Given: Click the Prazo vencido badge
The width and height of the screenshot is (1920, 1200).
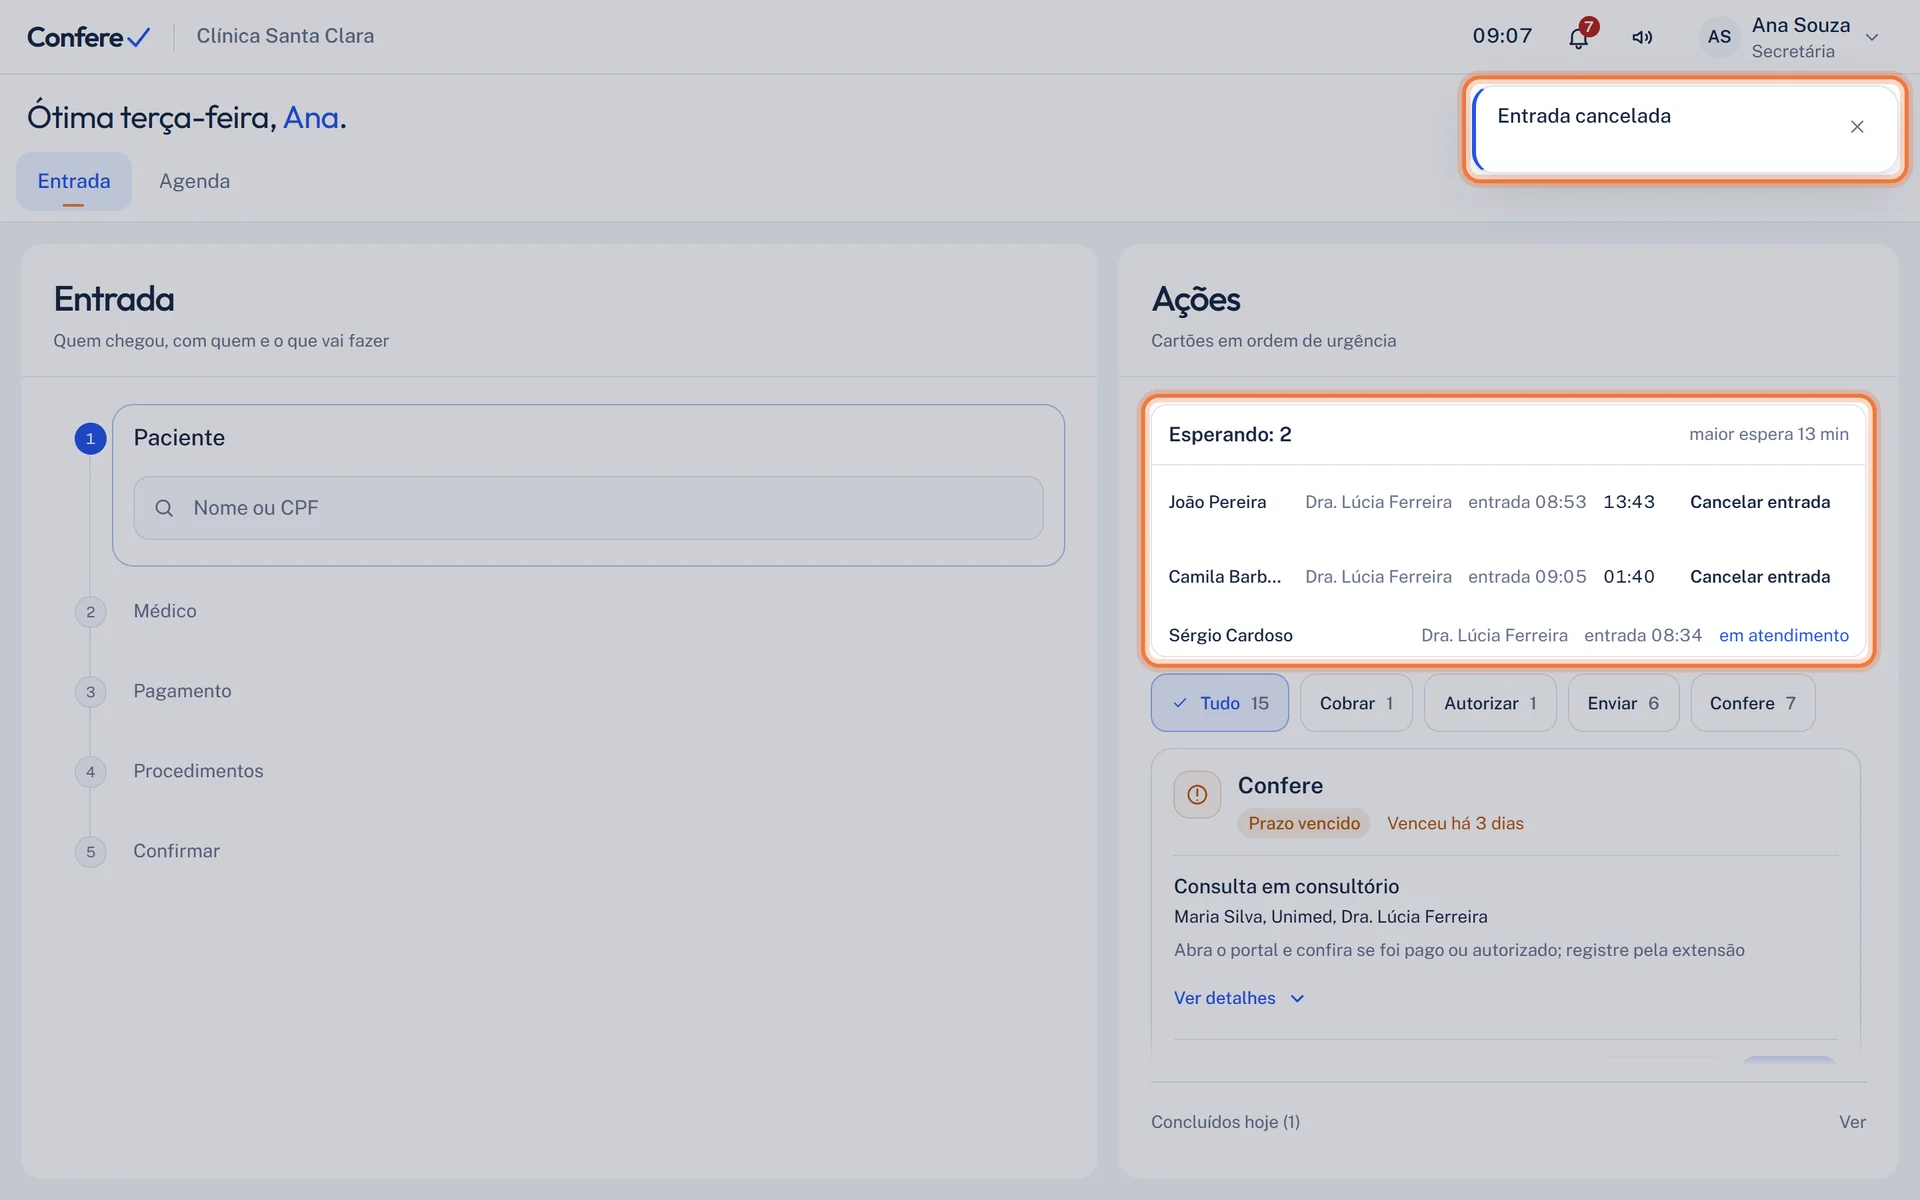Looking at the screenshot, I should pos(1304,823).
